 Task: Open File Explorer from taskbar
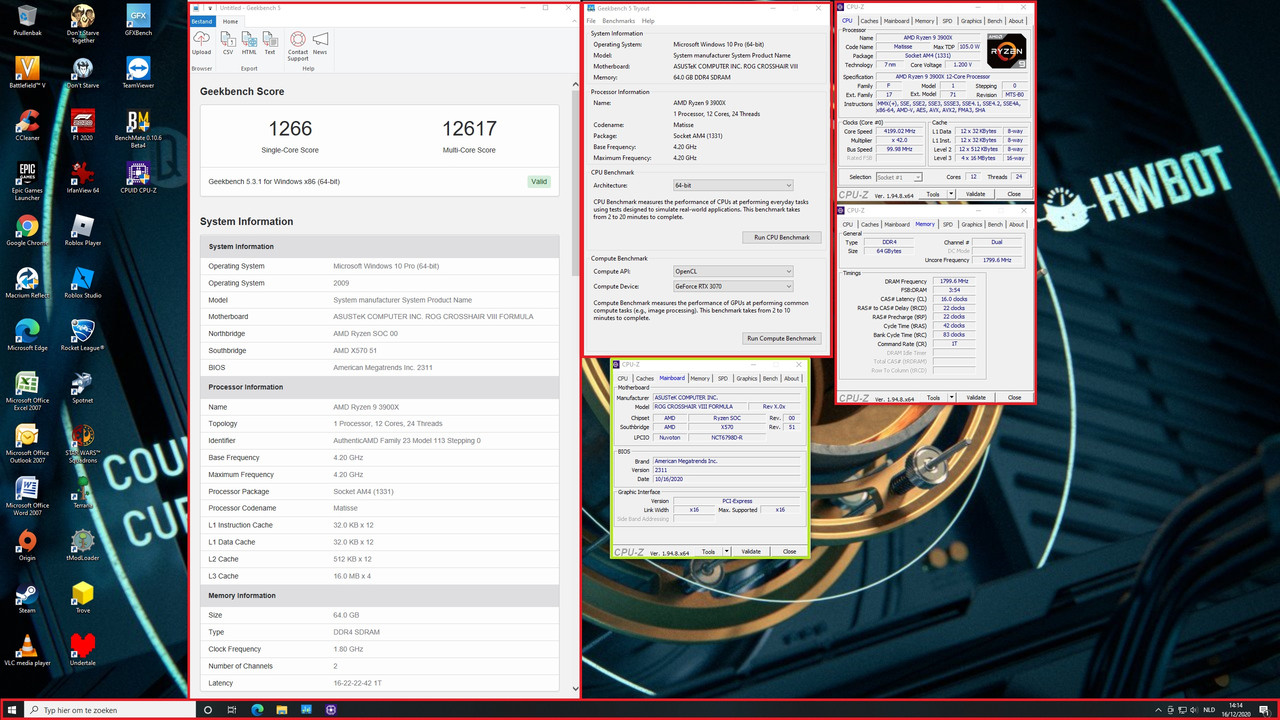(x=282, y=710)
